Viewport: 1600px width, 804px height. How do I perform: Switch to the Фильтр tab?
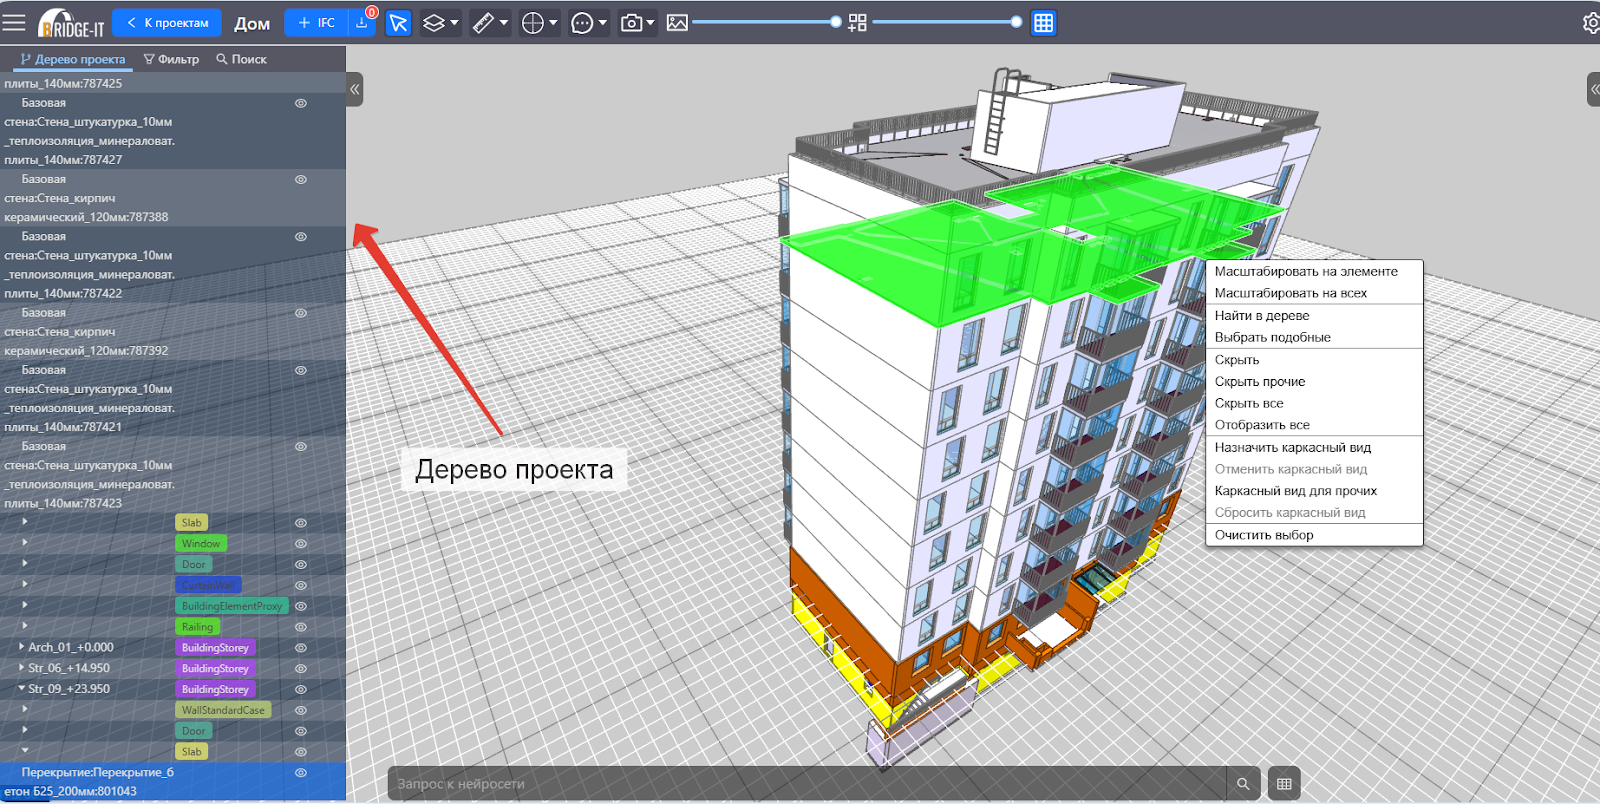[x=171, y=59]
